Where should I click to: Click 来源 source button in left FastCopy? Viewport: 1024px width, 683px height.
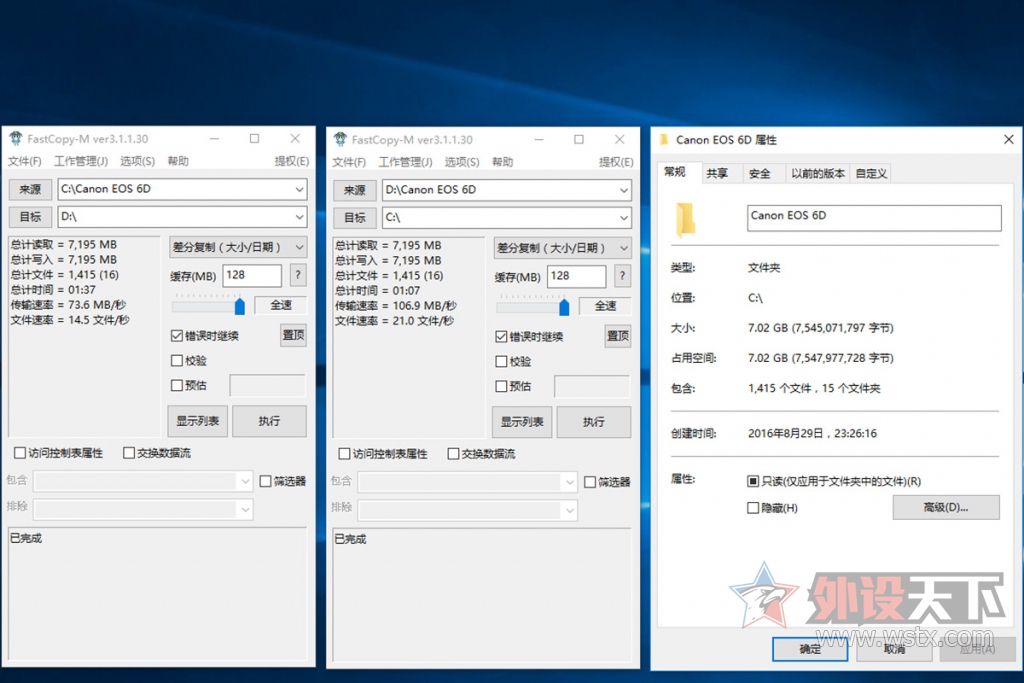click(x=30, y=189)
